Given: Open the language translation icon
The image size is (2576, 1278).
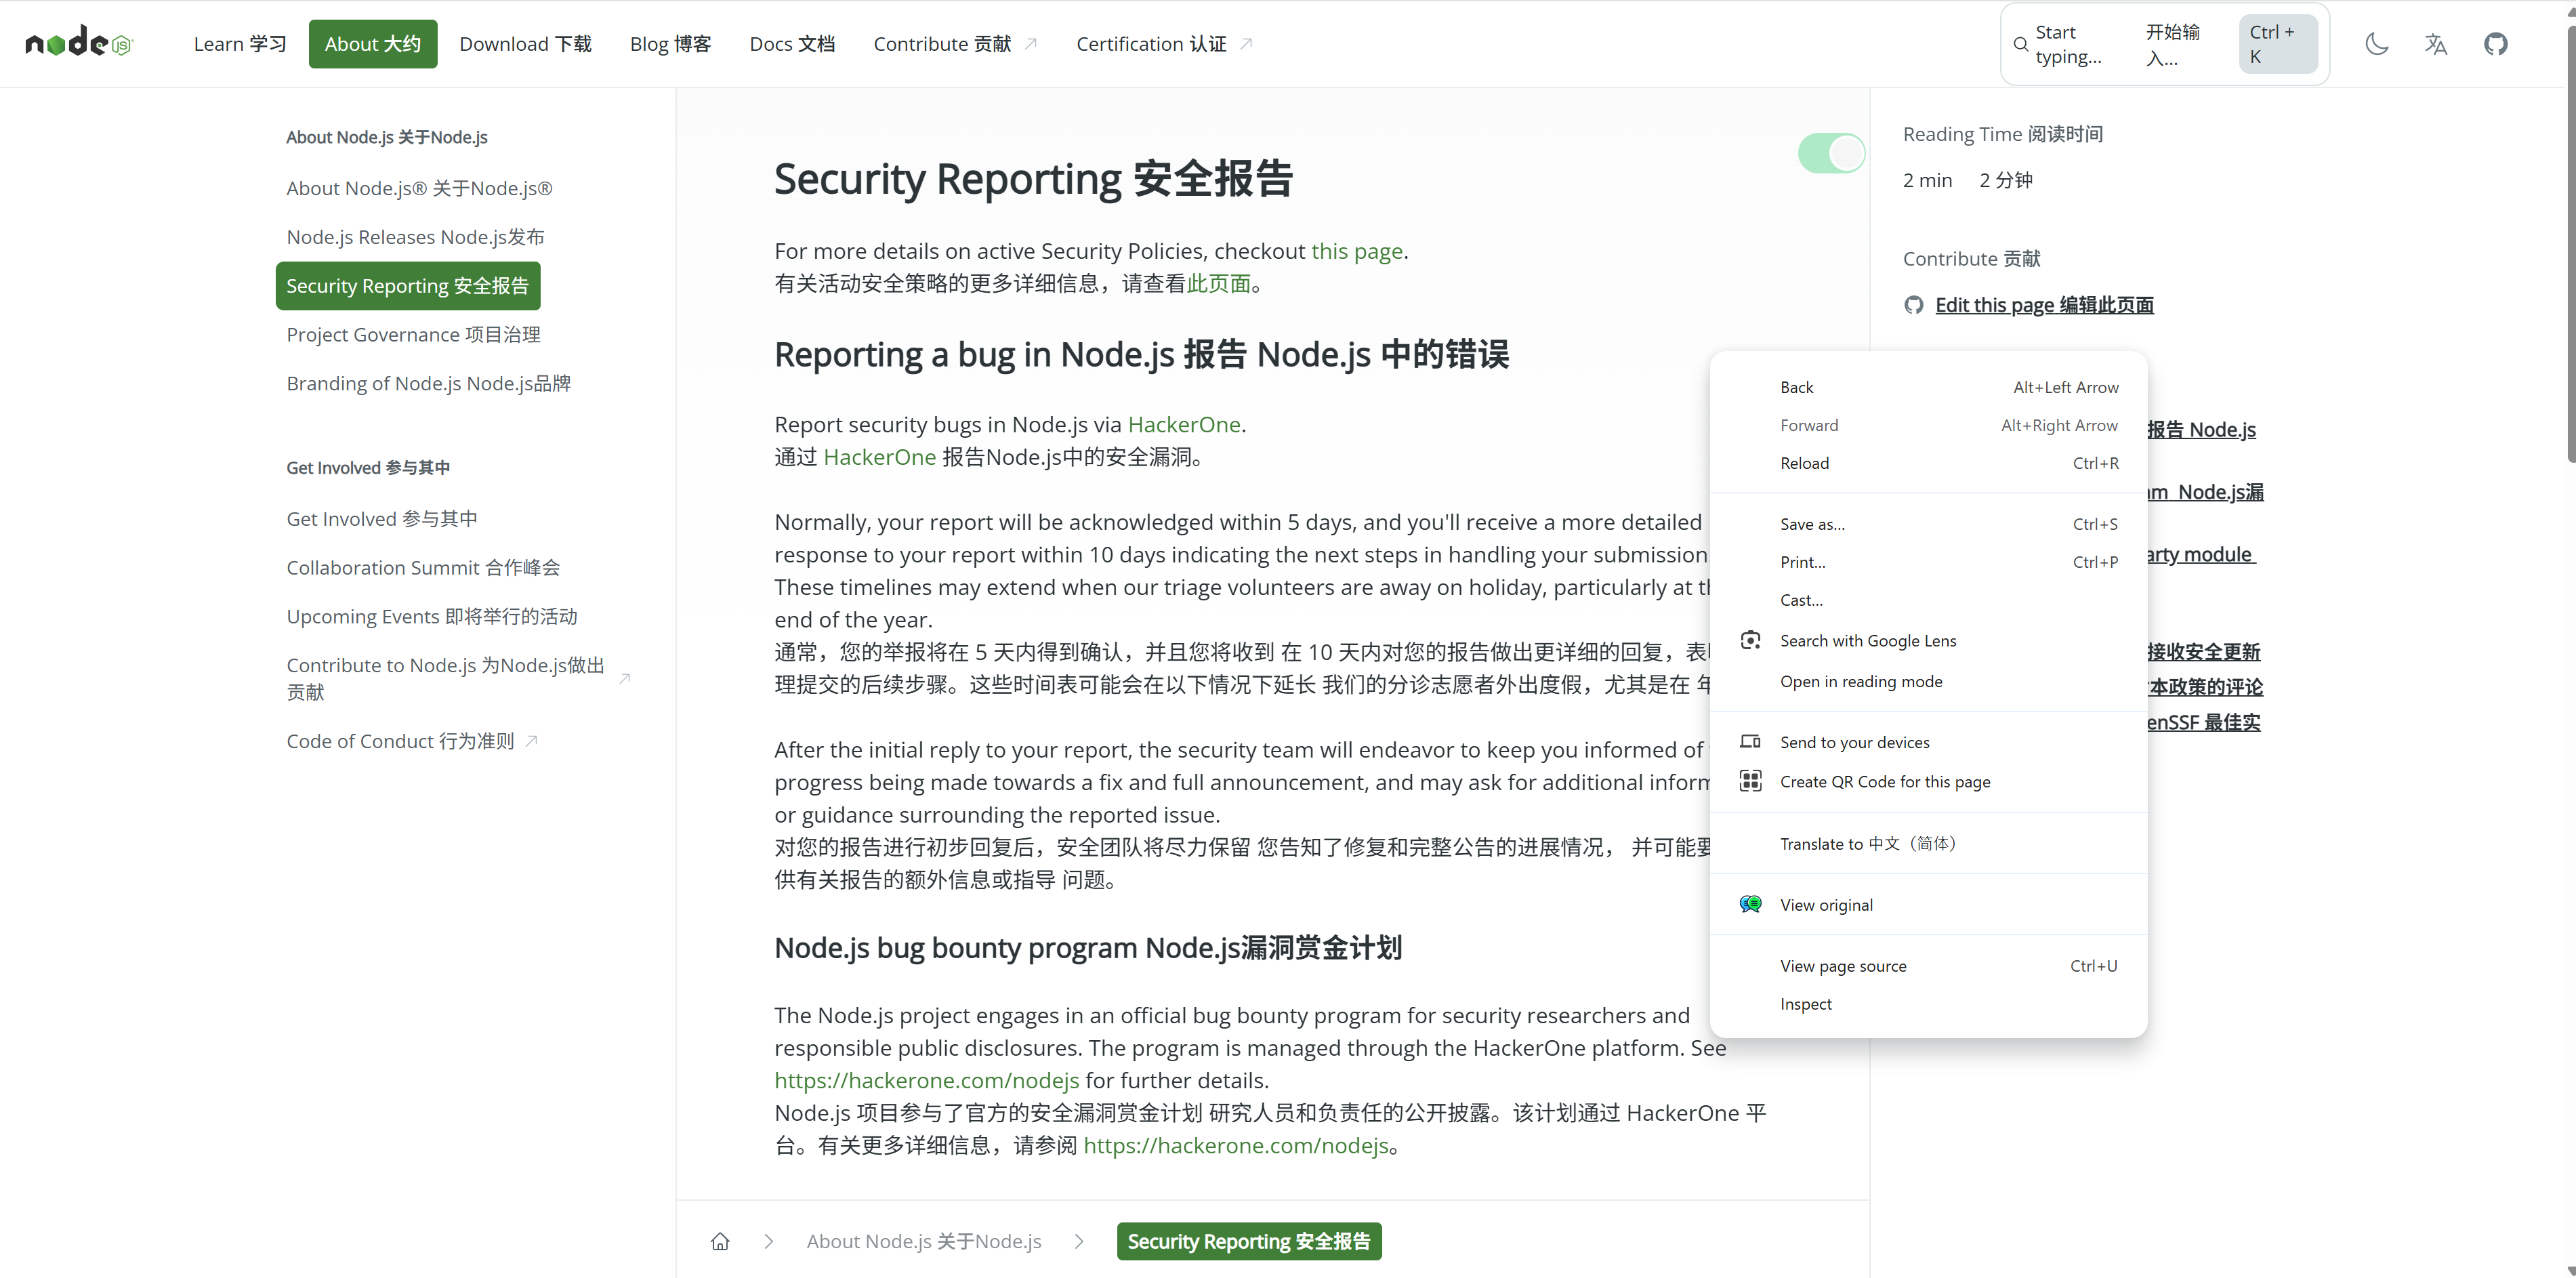Looking at the screenshot, I should (2435, 44).
